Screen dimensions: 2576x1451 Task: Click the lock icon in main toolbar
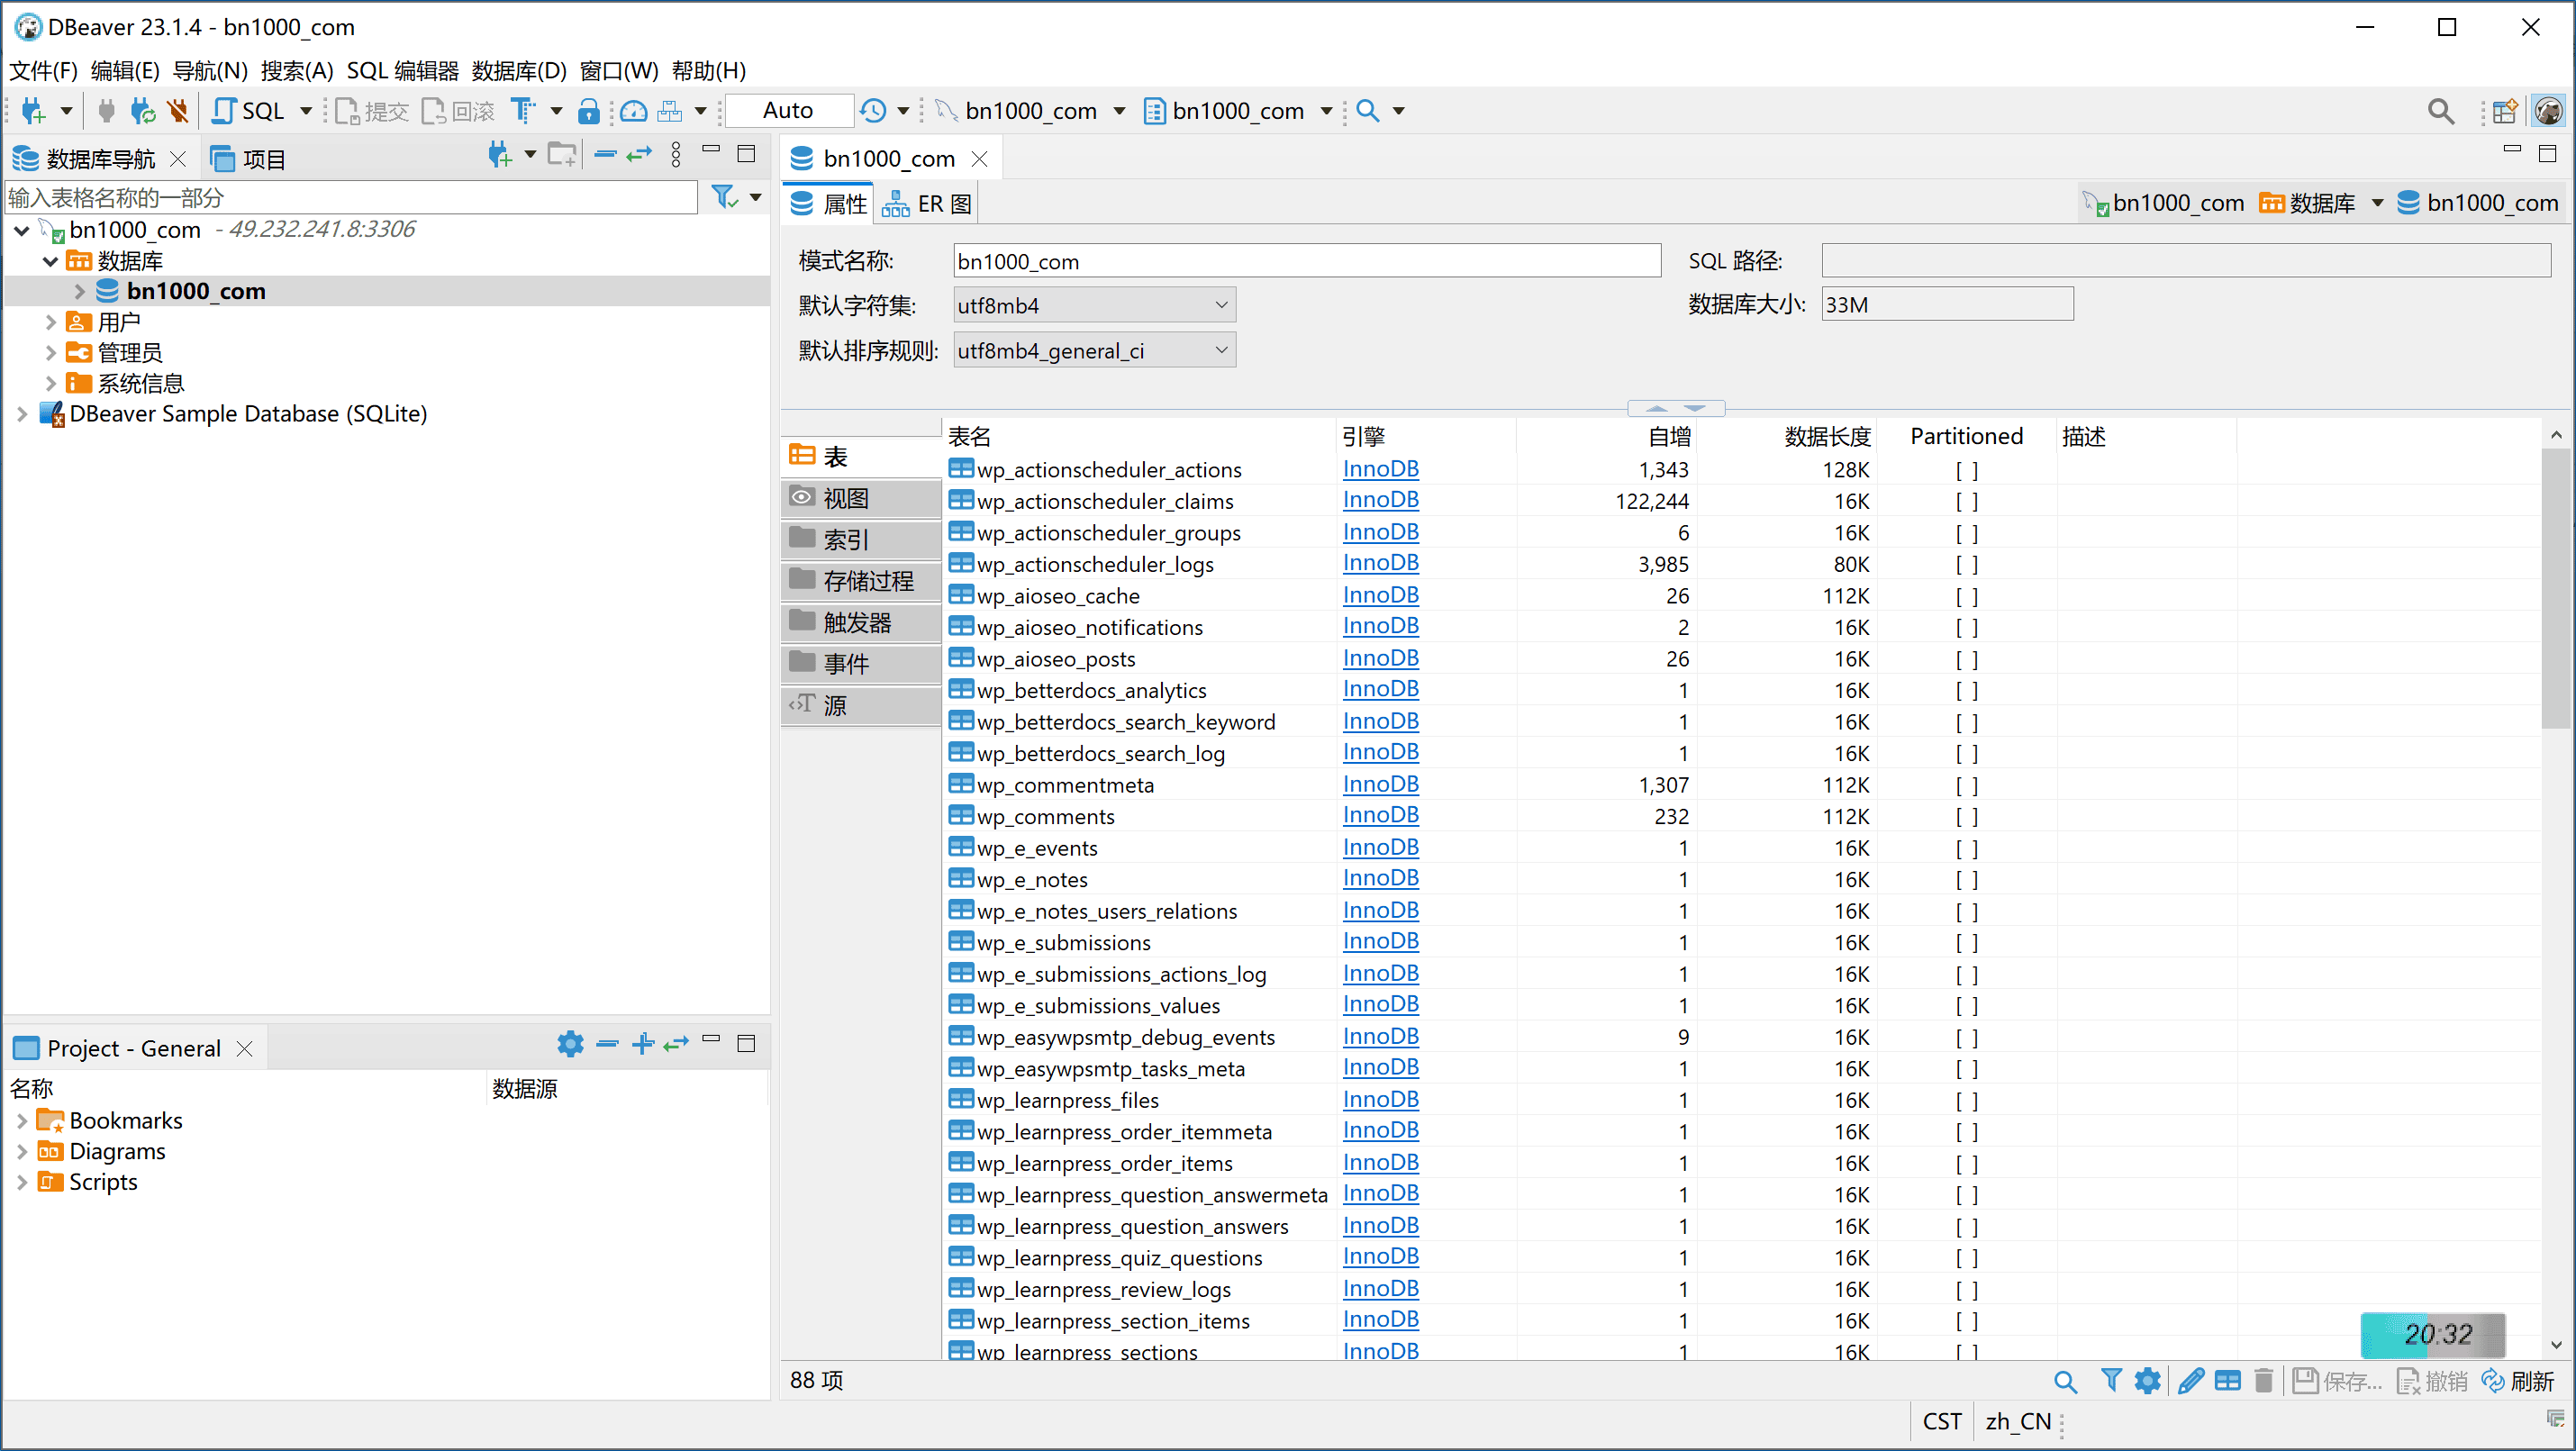coord(589,111)
